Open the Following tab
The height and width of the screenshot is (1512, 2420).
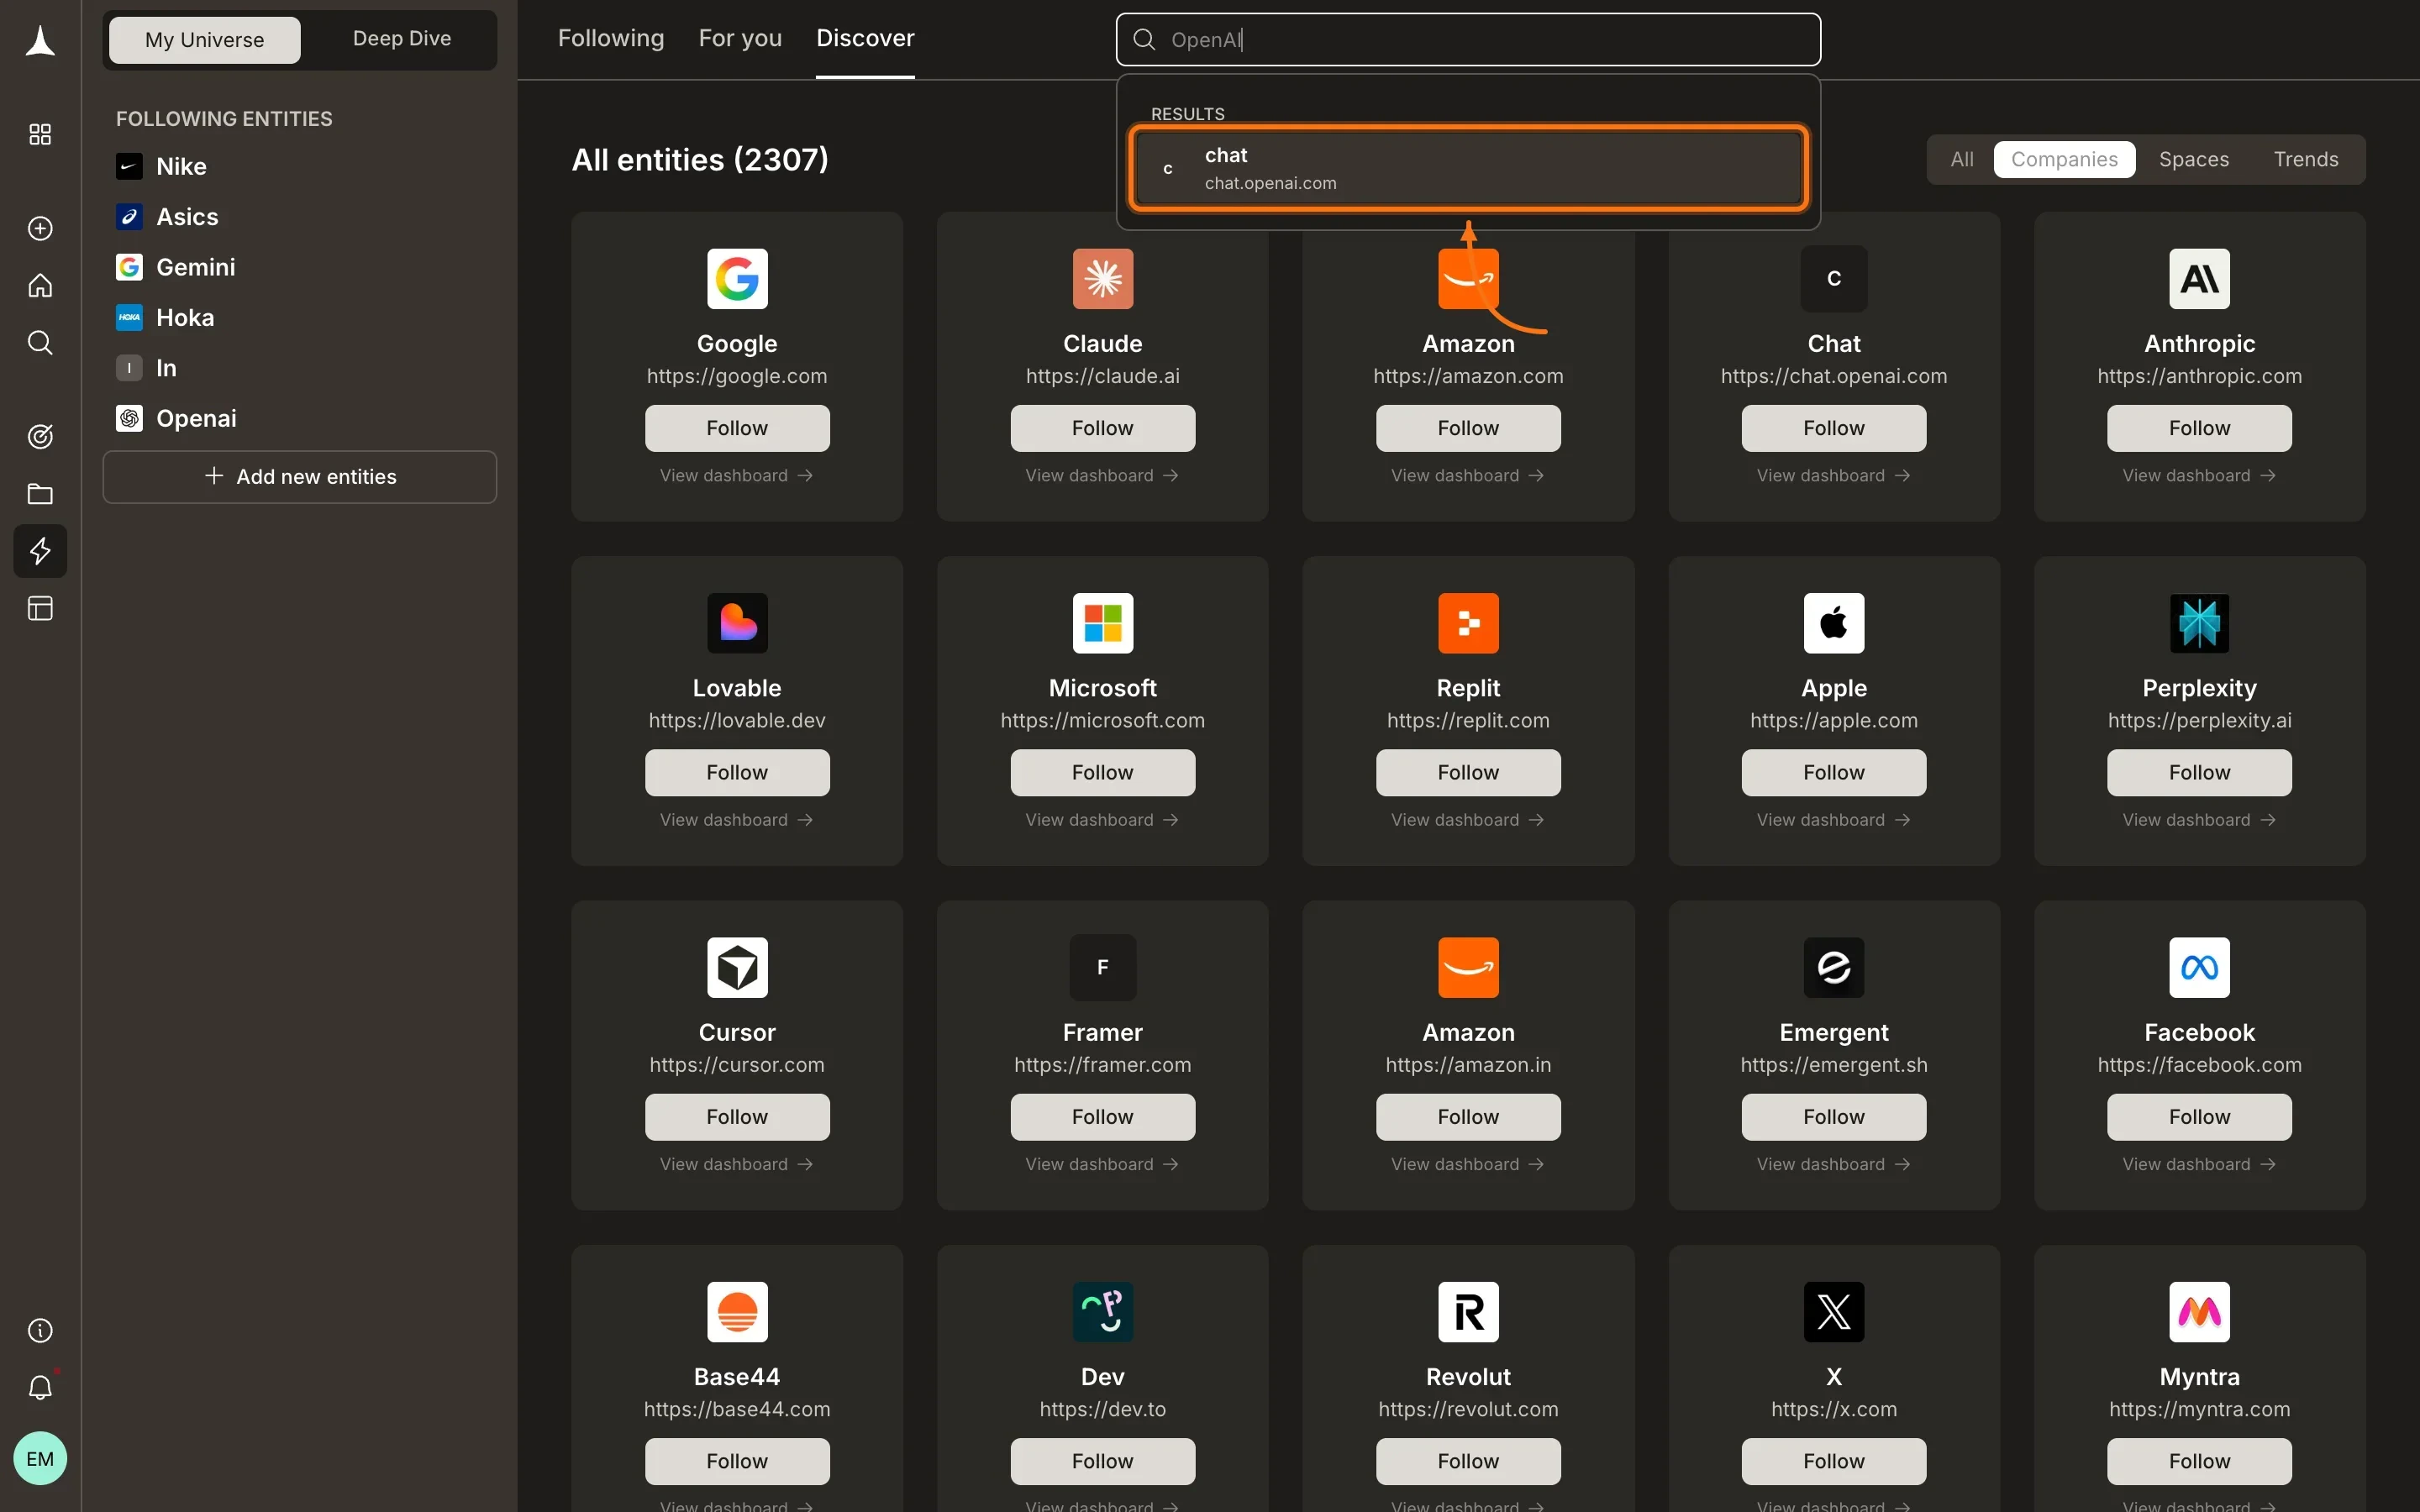[x=611, y=38]
